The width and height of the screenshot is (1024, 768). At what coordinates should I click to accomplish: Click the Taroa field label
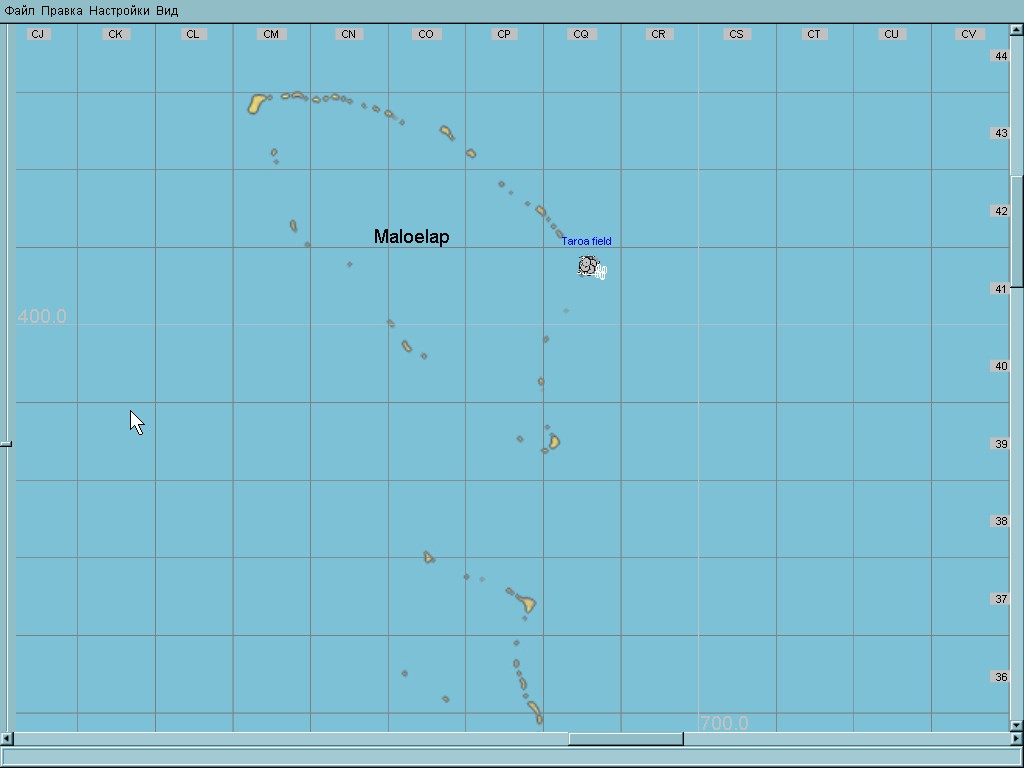[586, 241]
